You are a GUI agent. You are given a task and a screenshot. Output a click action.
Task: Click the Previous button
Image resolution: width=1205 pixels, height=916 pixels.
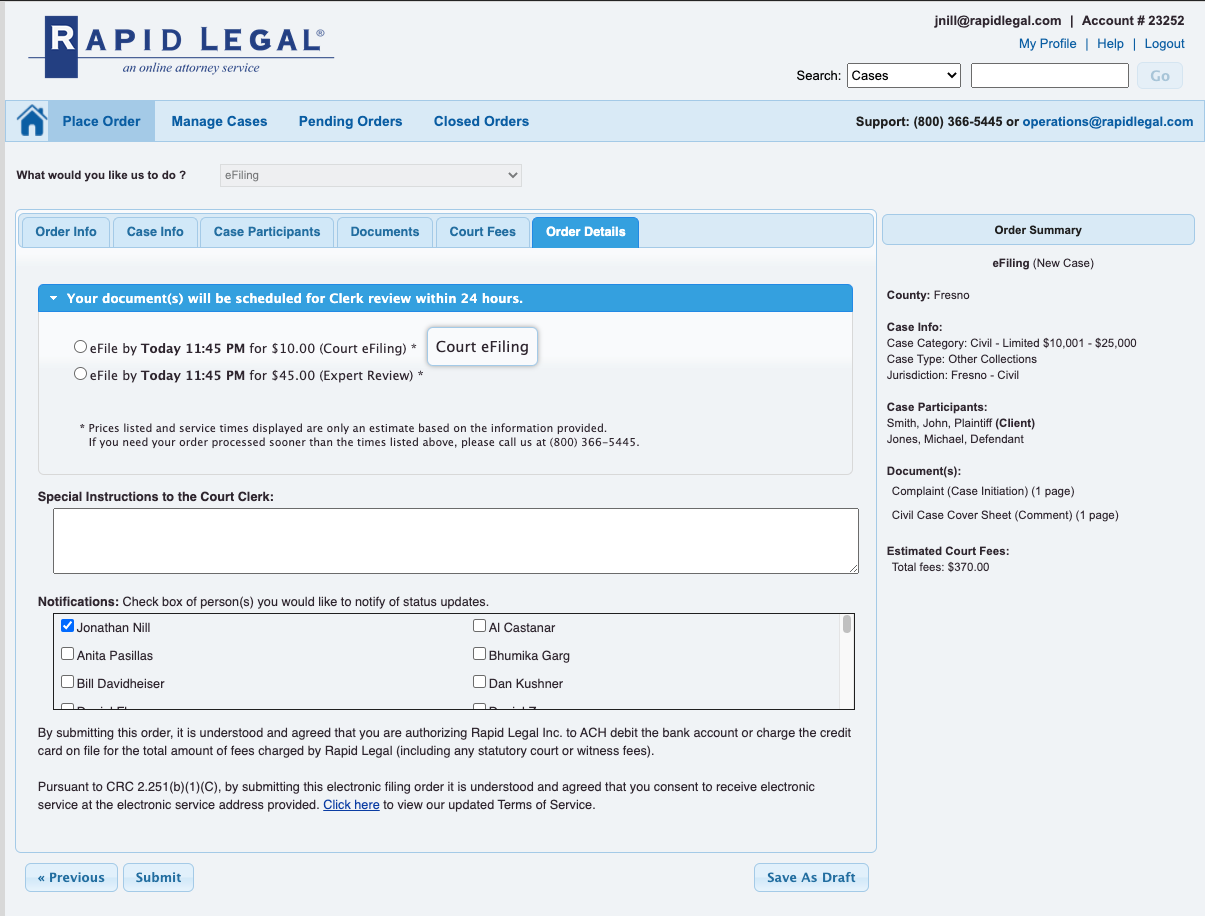pos(71,878)
